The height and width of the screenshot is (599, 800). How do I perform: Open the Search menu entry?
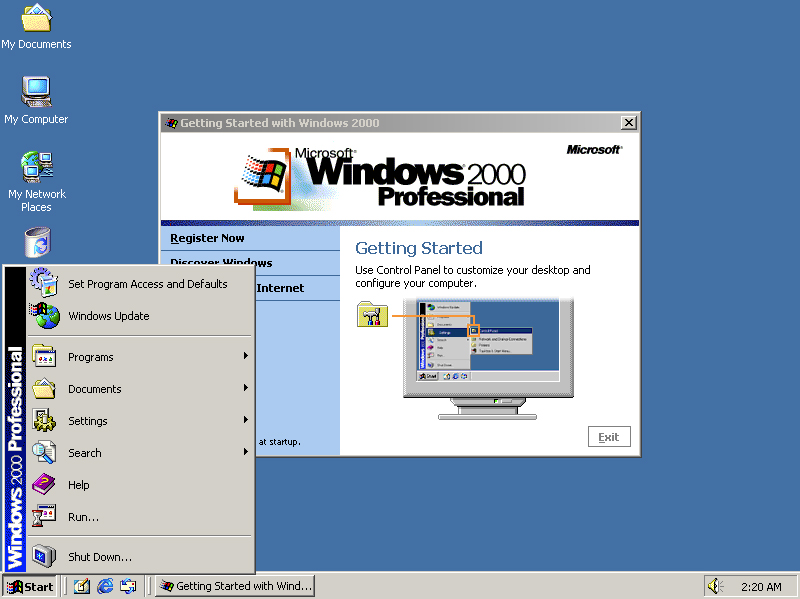click(x=140, y=453)
